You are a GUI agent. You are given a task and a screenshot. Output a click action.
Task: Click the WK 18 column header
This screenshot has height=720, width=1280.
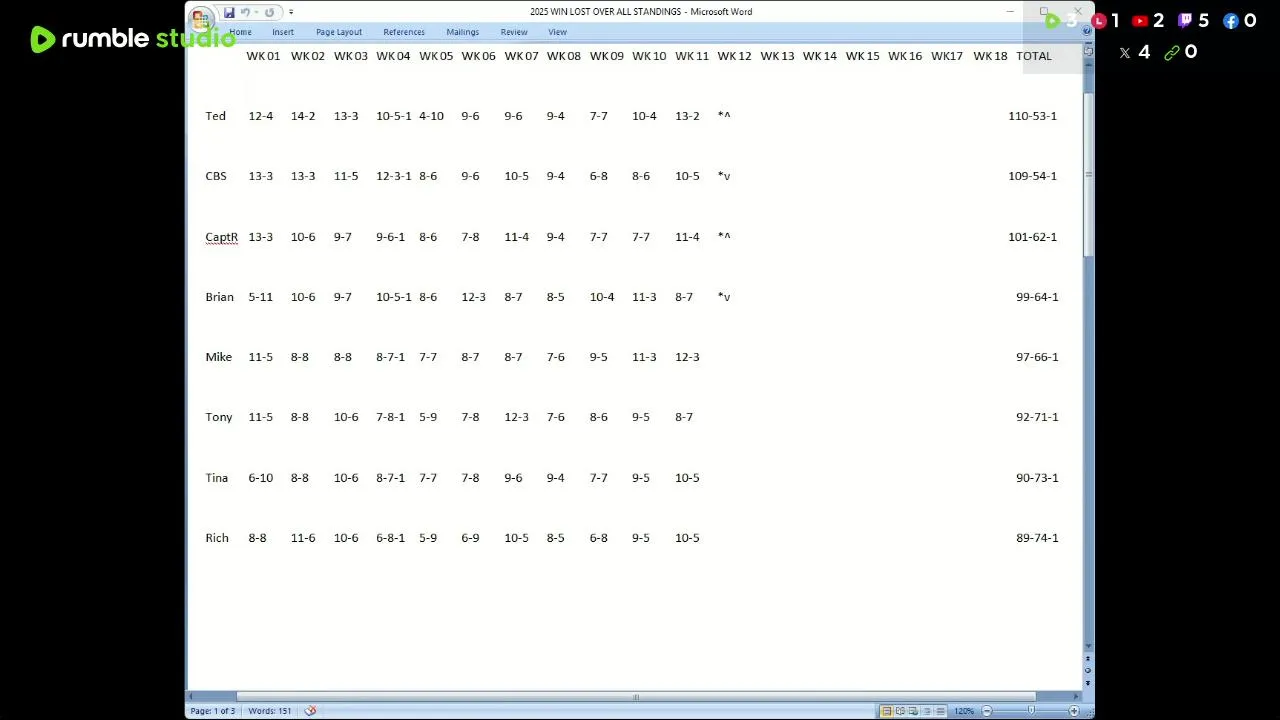coord(990,56)
